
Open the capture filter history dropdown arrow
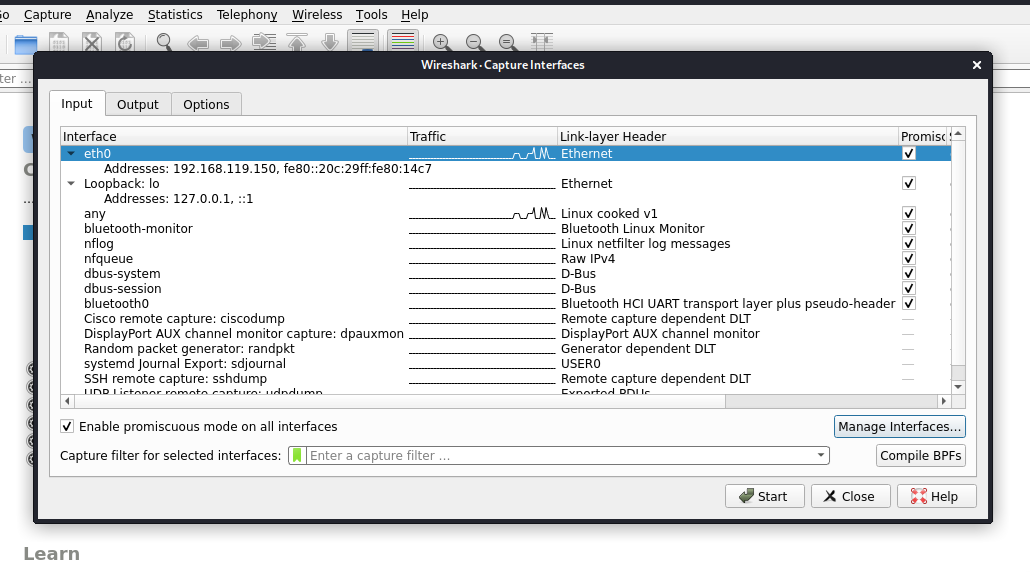820,455
